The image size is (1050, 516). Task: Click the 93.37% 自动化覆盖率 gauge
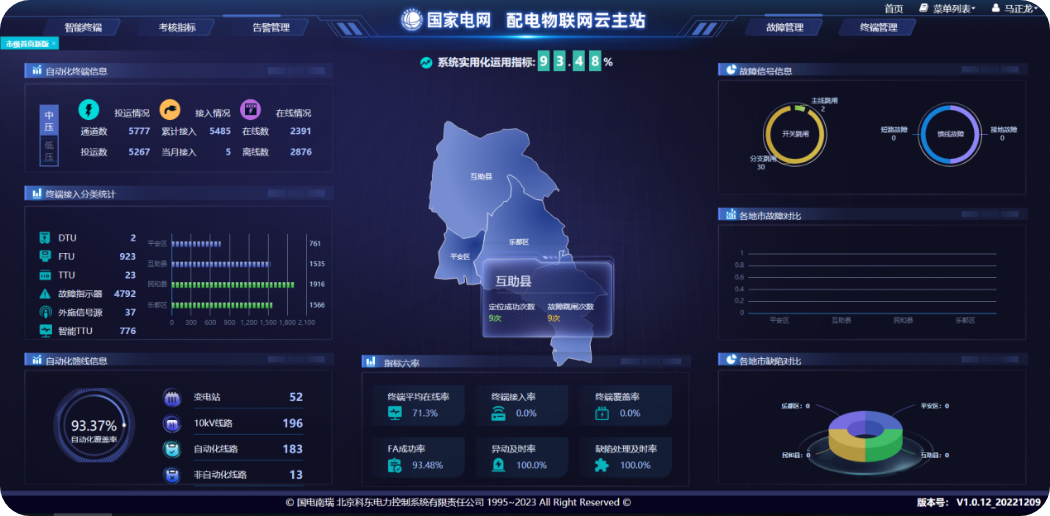click(x=94, y=426)
